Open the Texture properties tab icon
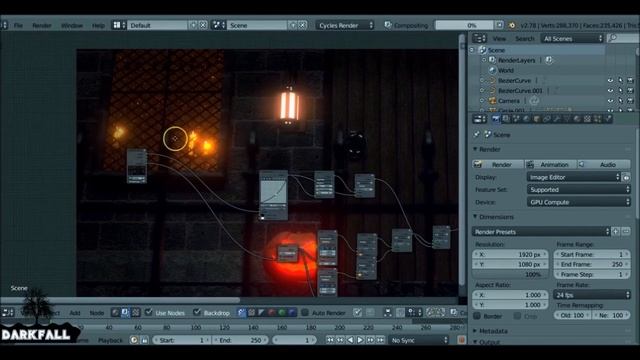 pos(587,119)
